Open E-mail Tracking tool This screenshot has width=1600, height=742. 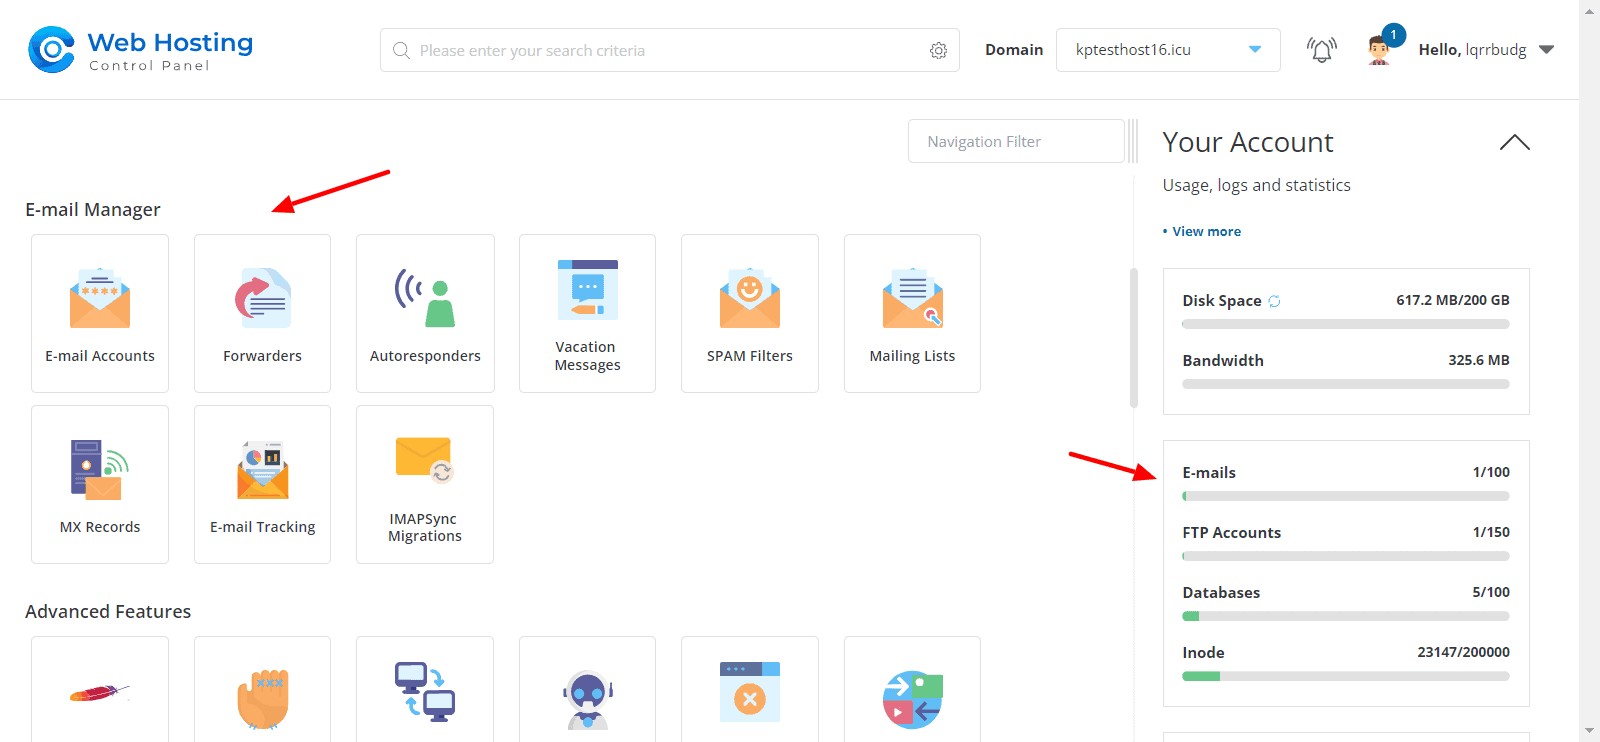262,484
